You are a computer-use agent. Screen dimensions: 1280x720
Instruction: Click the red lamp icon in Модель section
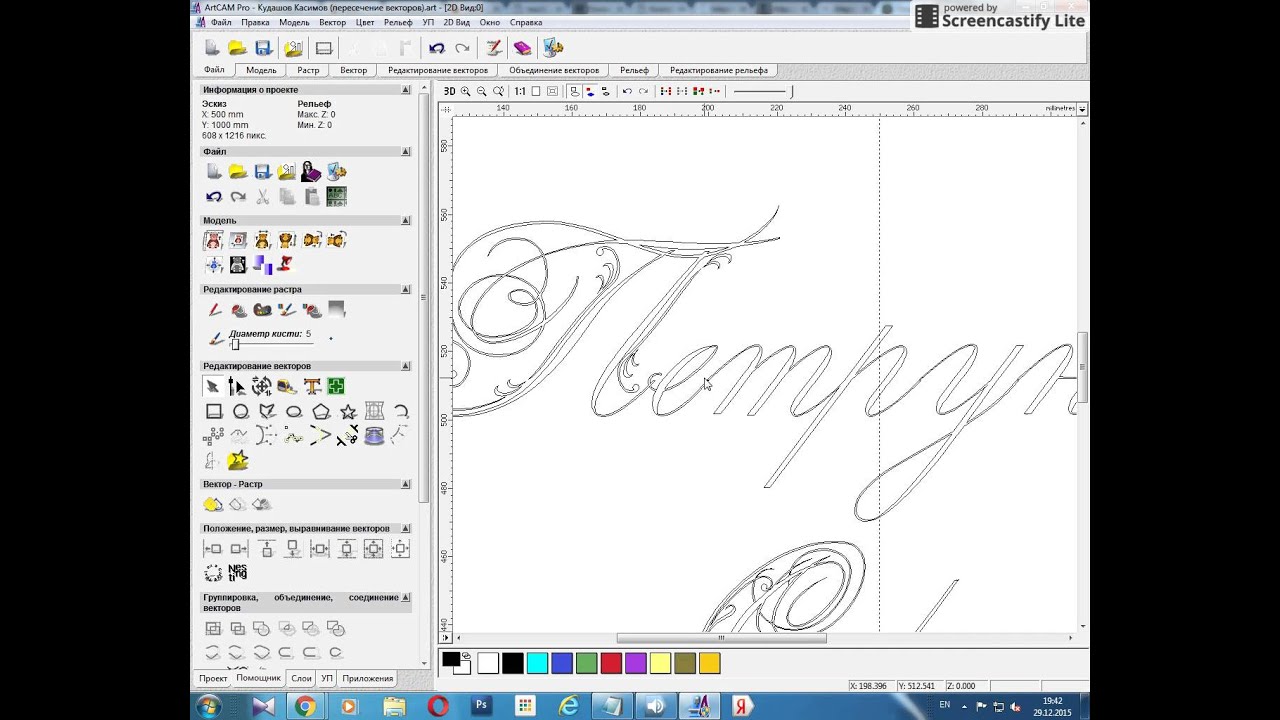[286, 264]
